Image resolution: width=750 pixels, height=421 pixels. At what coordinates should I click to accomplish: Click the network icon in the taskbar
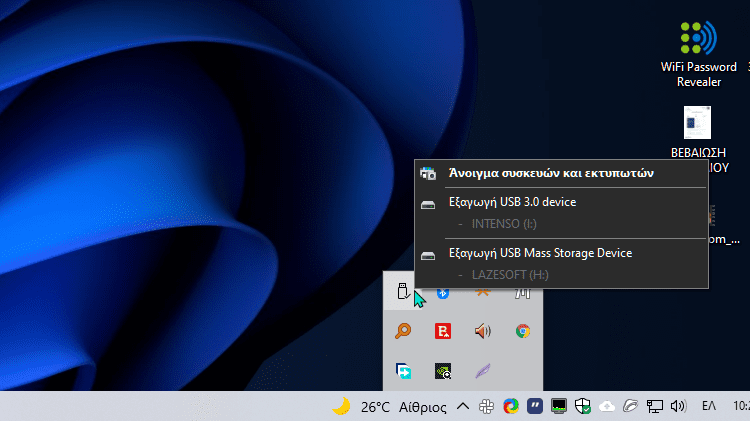pyautogui.click(x=655, y=406)
